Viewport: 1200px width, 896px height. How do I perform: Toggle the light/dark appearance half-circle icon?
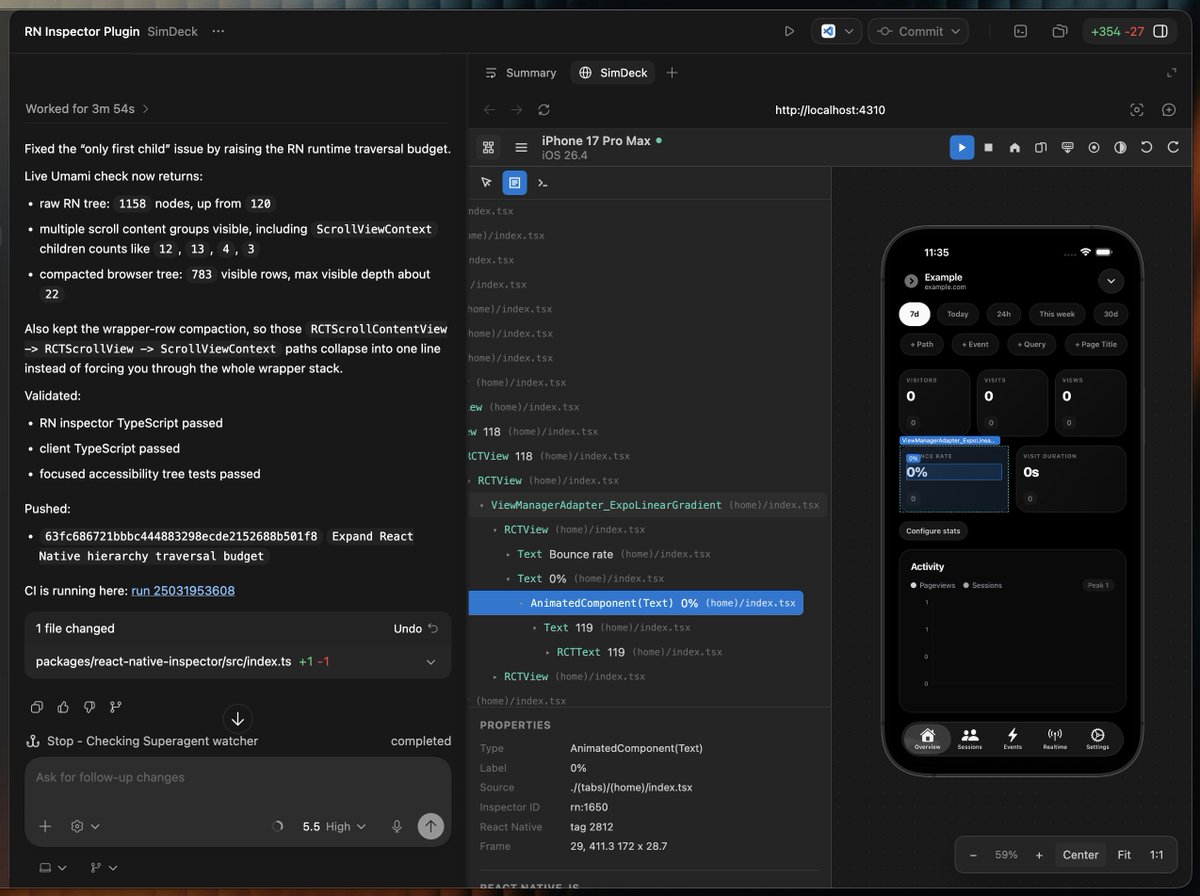coord(1120,147)
